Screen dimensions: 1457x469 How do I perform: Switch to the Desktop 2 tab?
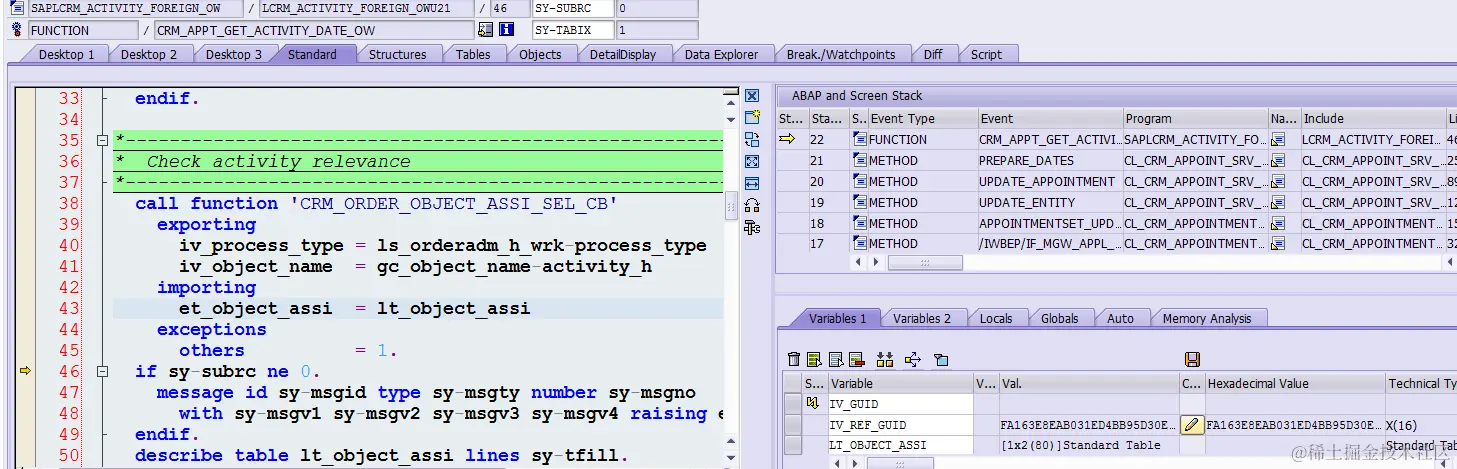149,54
